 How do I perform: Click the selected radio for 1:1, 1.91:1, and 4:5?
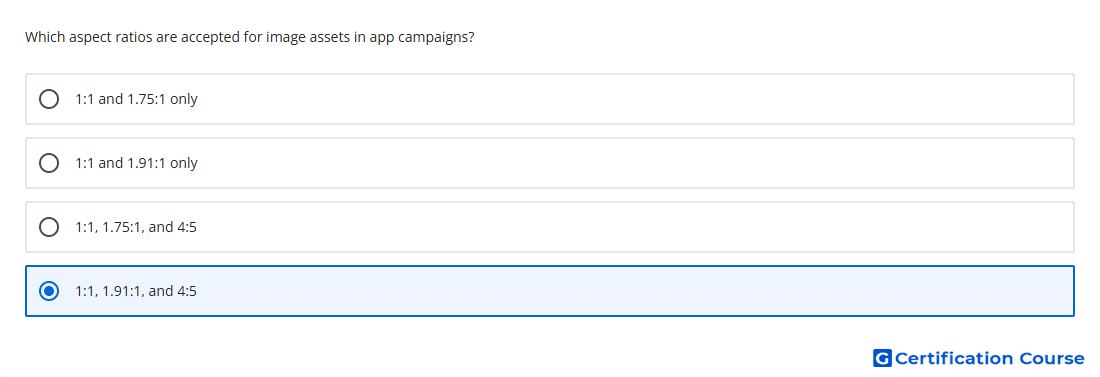[49, 291]
